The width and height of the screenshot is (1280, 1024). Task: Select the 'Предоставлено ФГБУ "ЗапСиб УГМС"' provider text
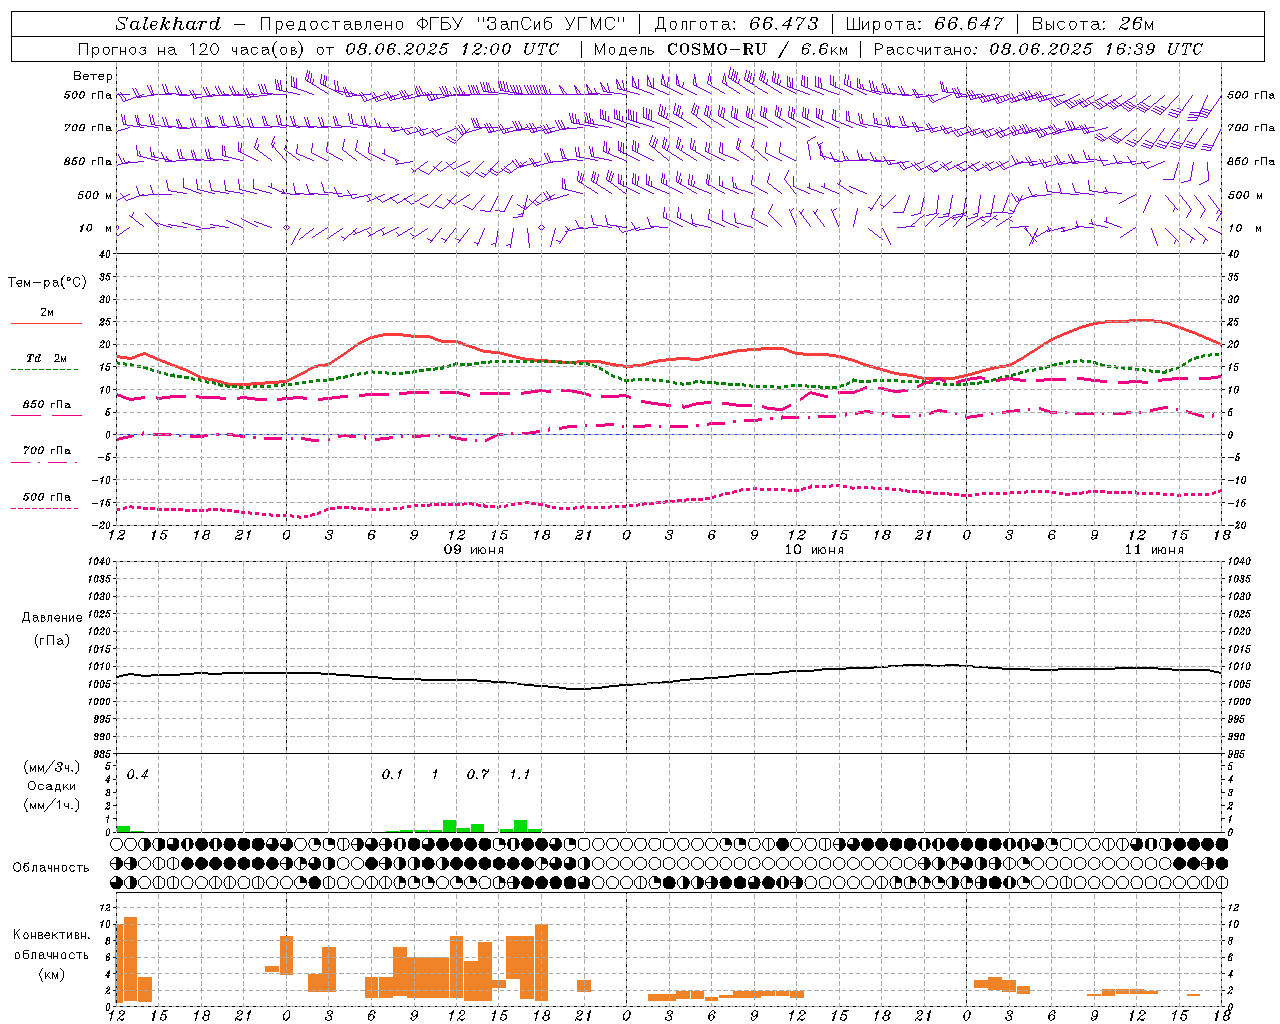point(442,24)
